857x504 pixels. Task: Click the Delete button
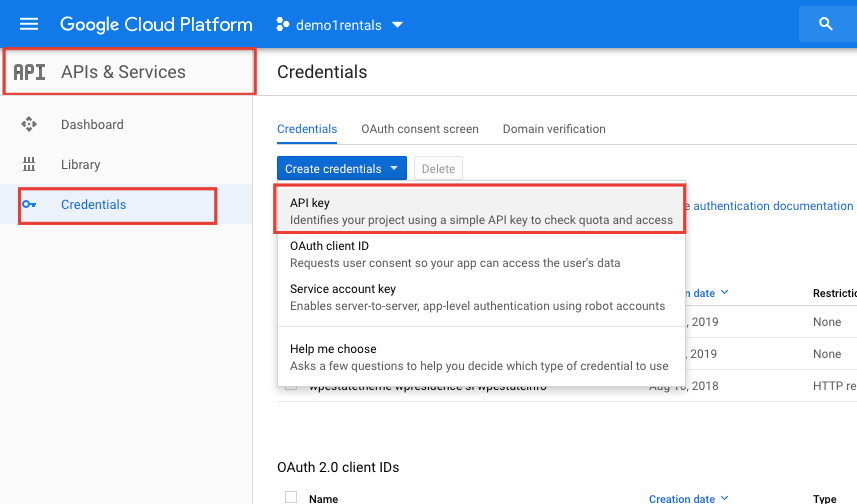click(438, 168)
